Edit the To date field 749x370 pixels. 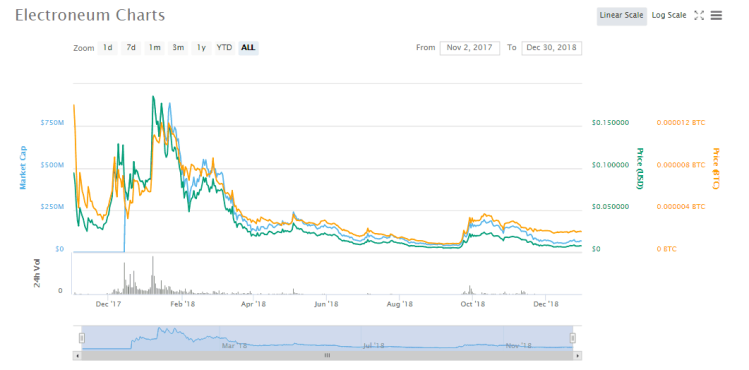[552, 48]
